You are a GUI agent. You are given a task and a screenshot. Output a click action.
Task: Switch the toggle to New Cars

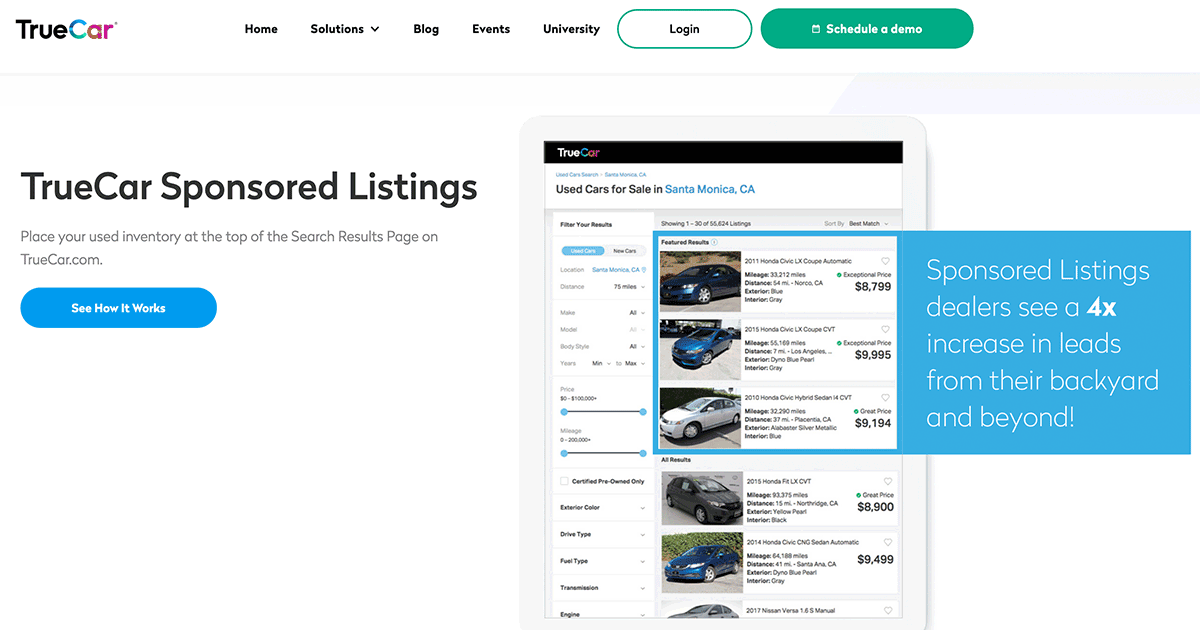(x=625, y=250)
